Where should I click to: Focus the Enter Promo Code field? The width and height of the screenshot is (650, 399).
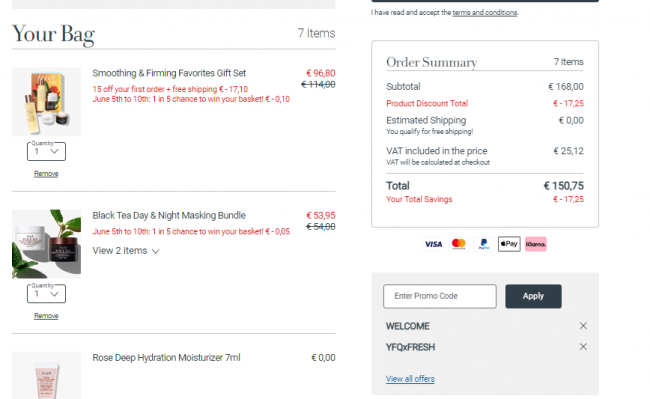[440, 296]
